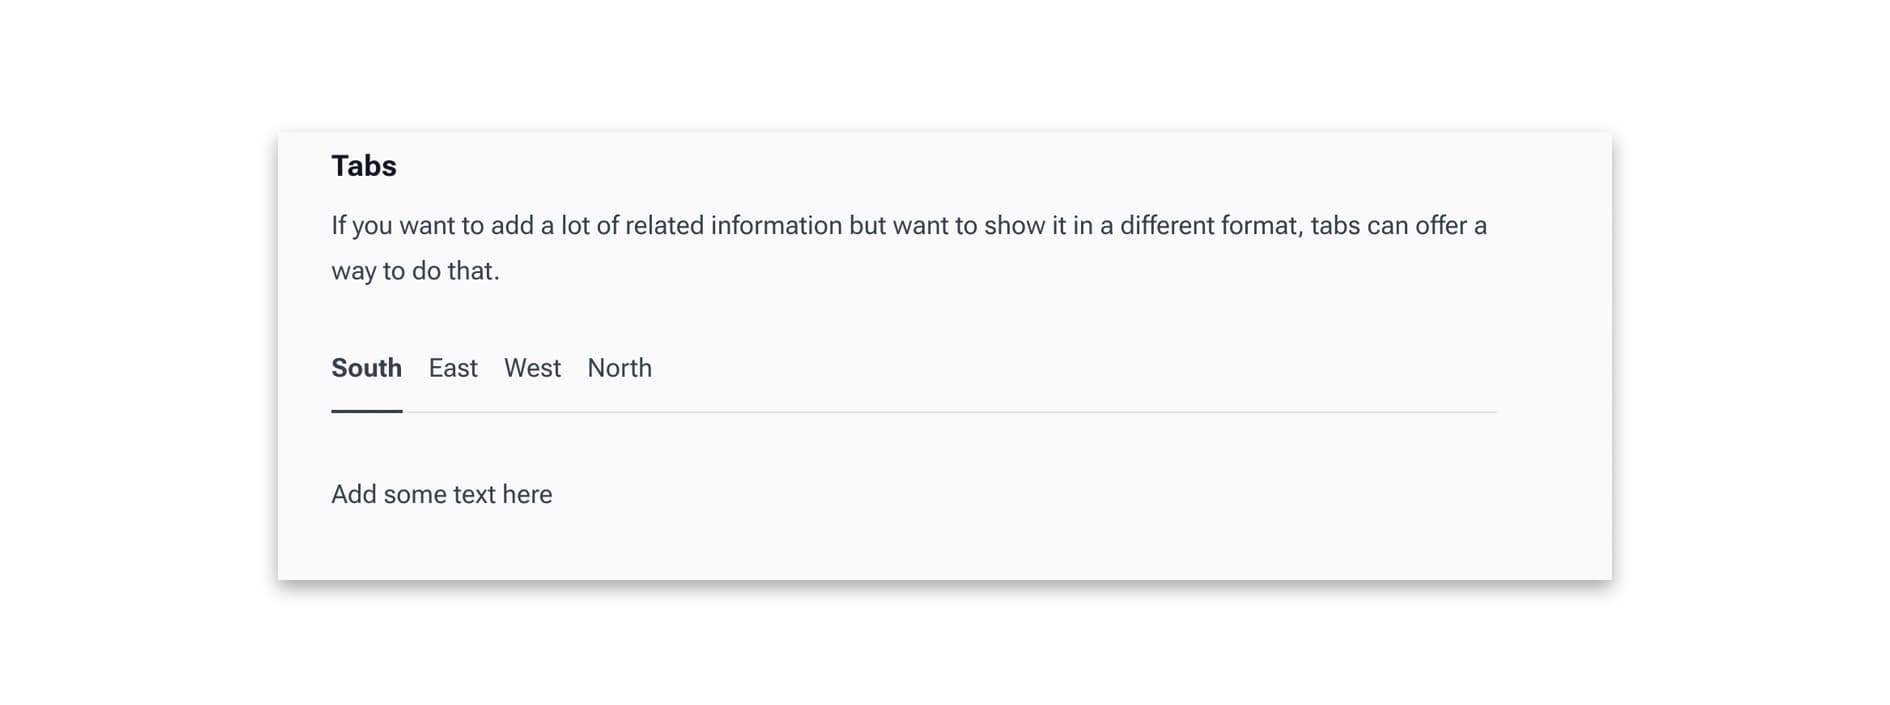Click the word "offer" in the description

[1441, 226]
